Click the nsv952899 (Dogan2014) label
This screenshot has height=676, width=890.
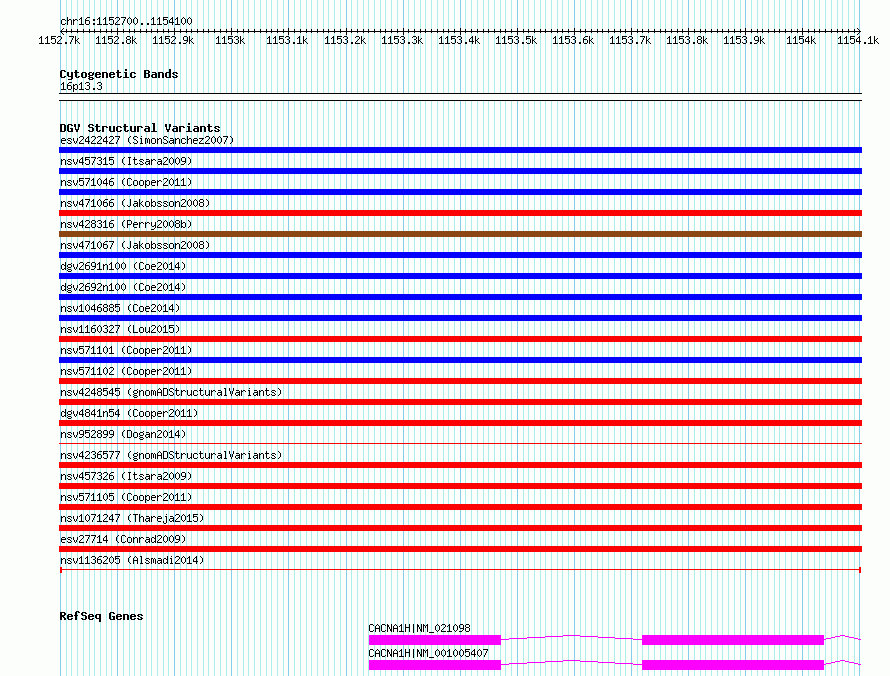123,434
